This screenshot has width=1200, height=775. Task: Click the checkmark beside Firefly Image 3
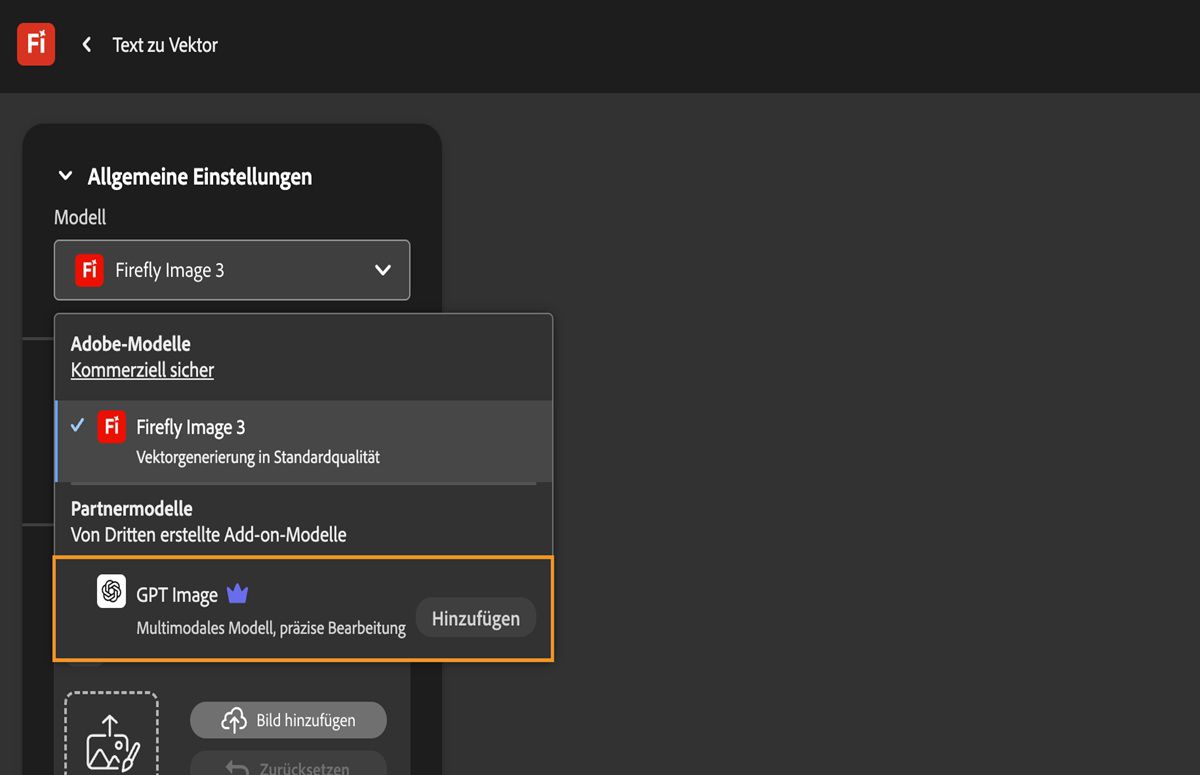pos(77,425)
